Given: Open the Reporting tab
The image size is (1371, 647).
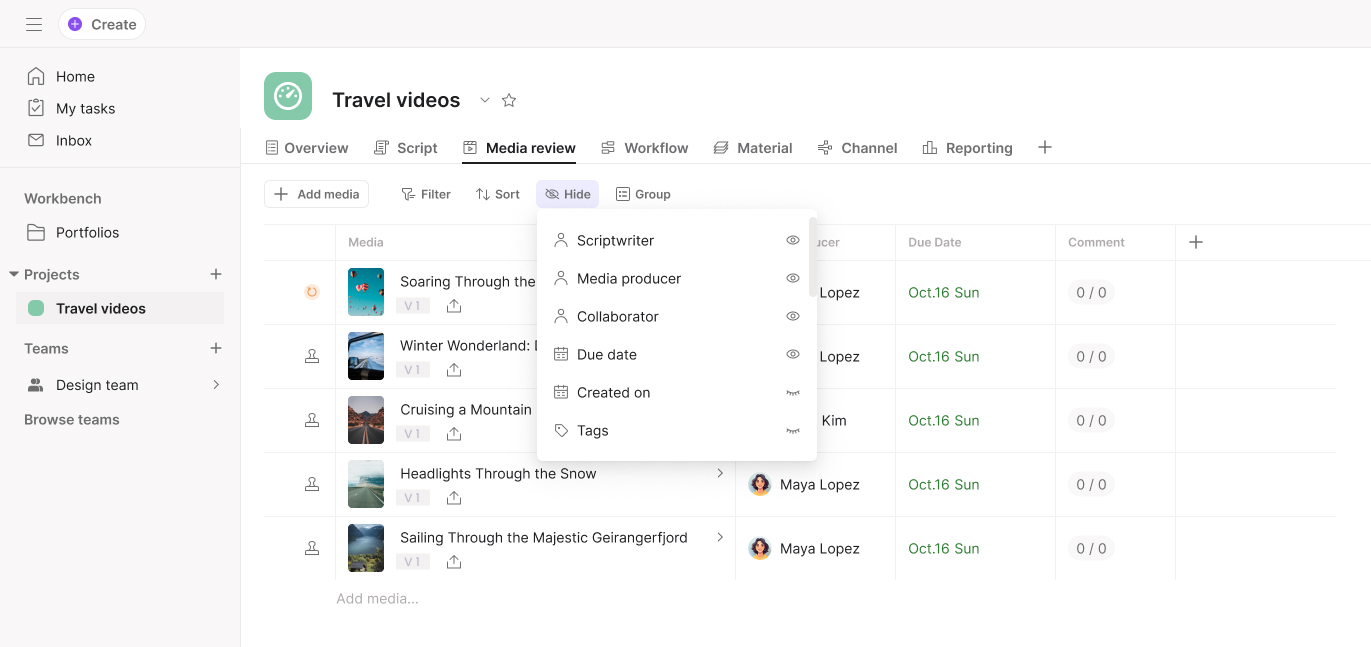Looking at the screenshot, I should [967, 148].
